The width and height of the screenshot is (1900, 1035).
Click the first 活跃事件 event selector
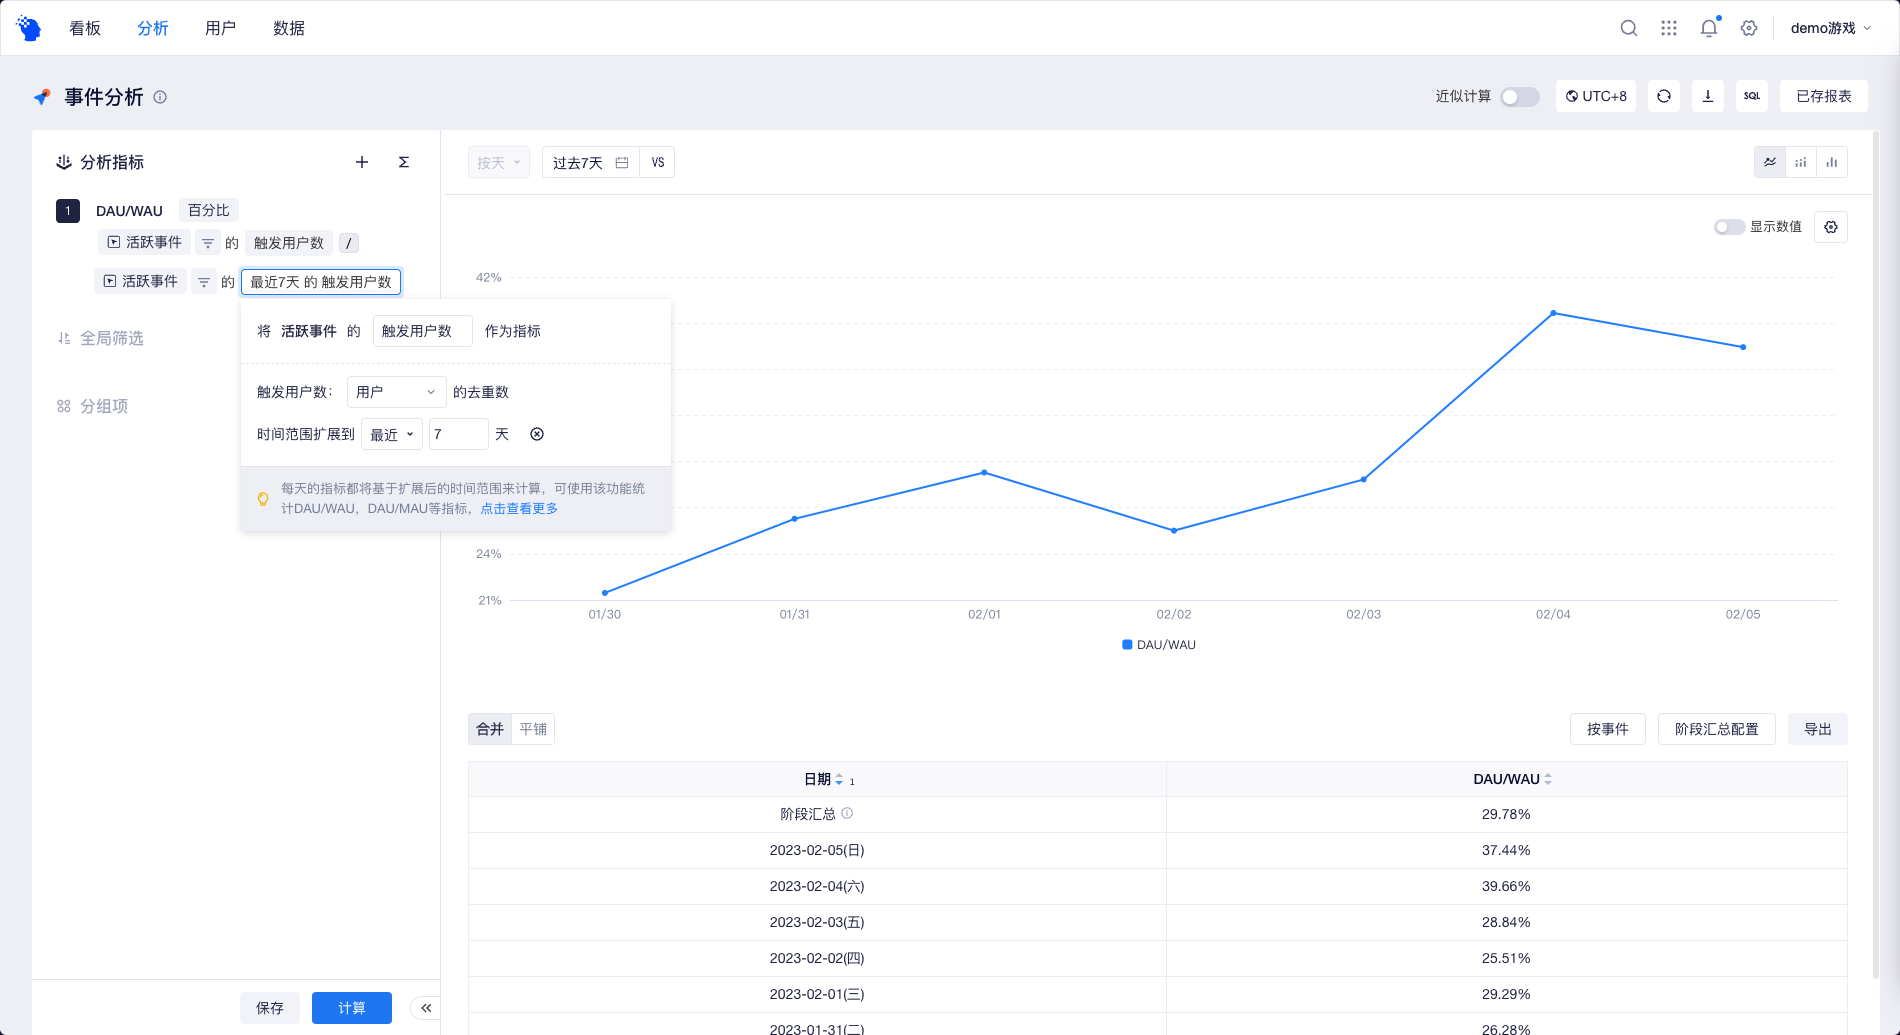pyautogui.click(x=144, y=243)
